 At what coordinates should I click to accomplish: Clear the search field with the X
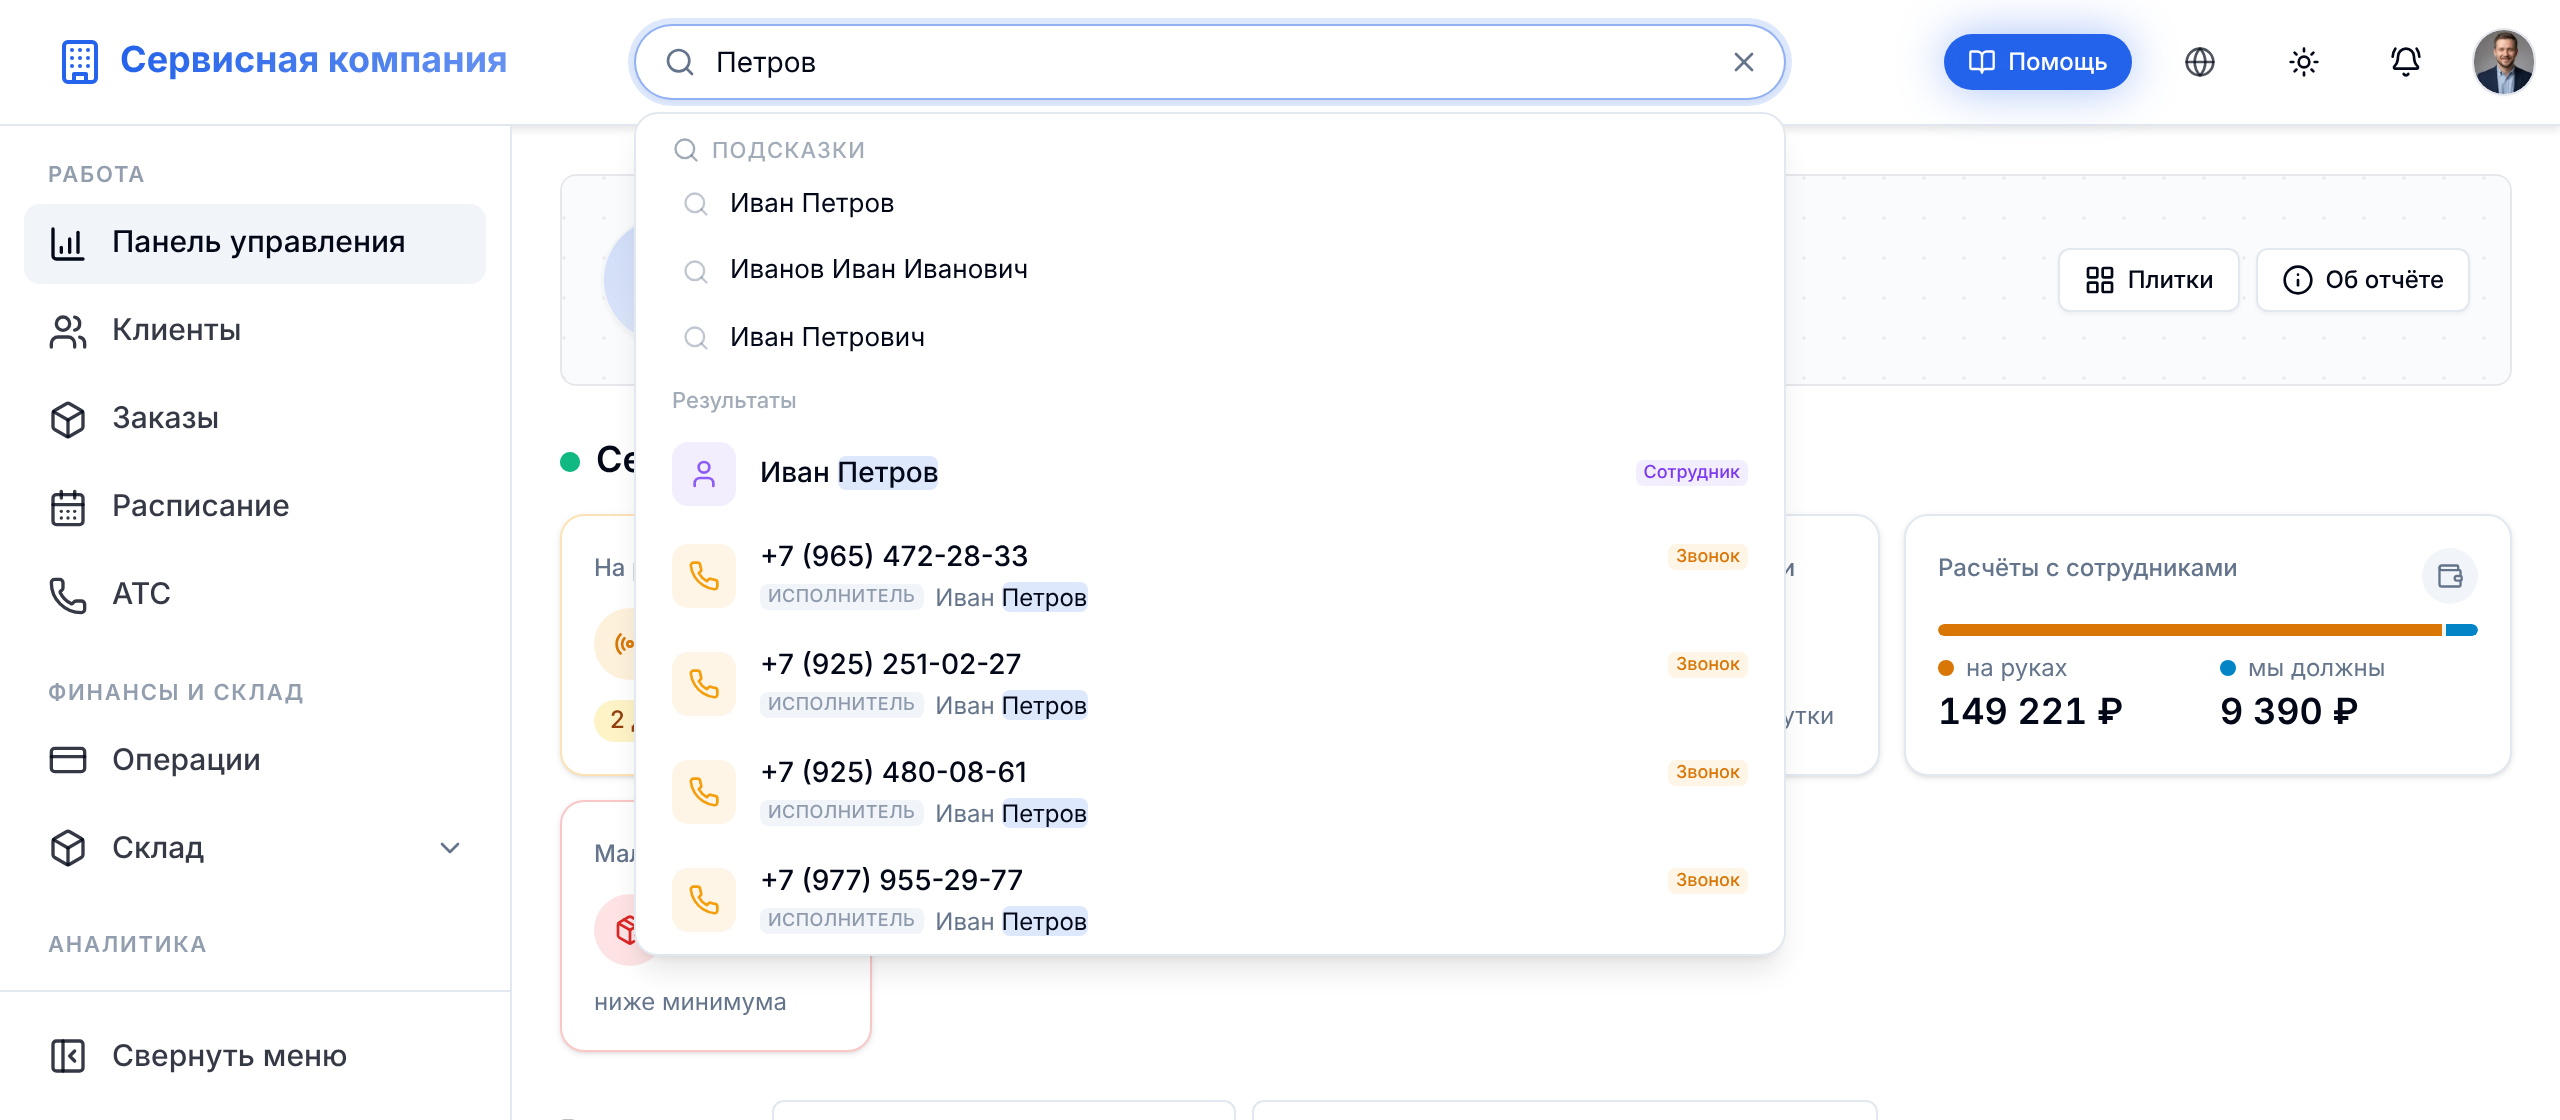pos(1744,62)
